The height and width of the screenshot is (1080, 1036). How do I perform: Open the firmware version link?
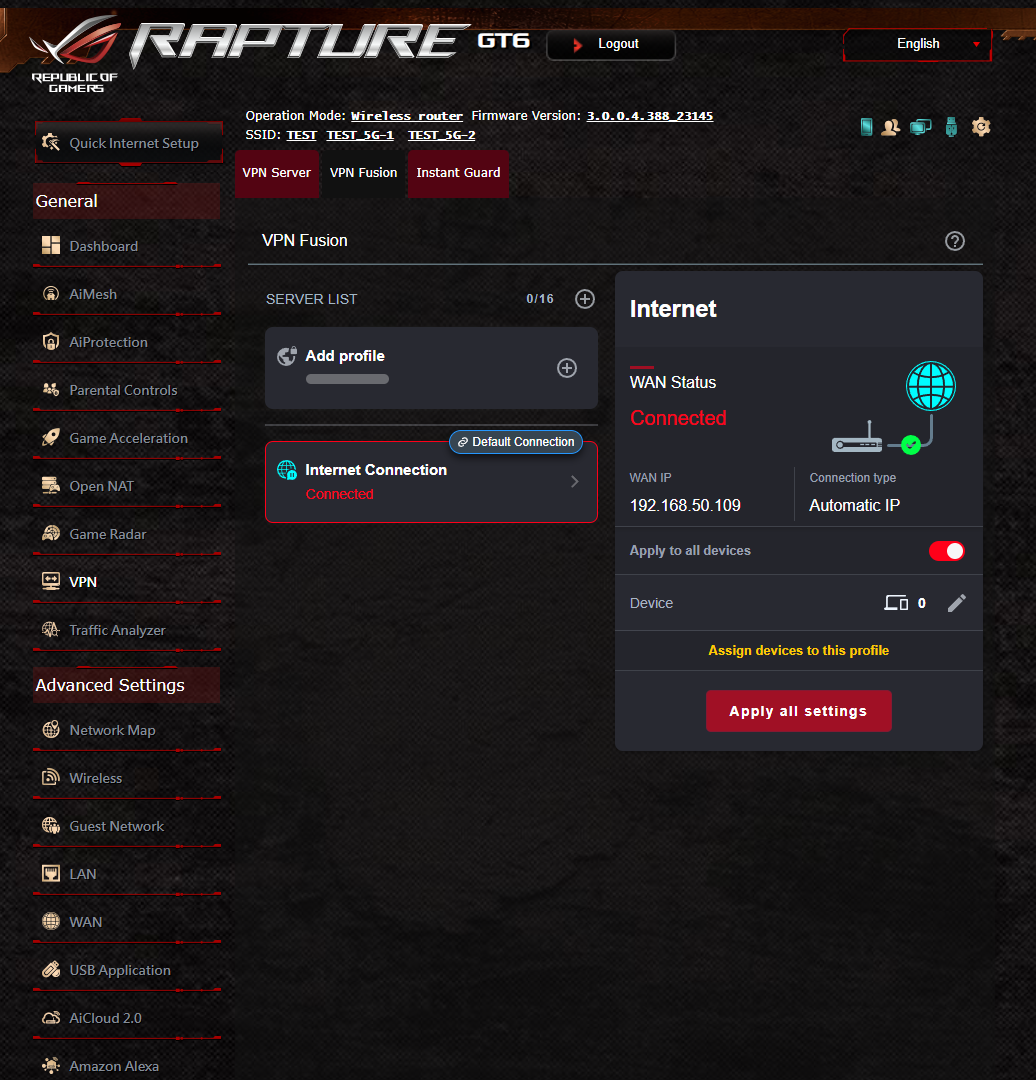tap(649, 115)
